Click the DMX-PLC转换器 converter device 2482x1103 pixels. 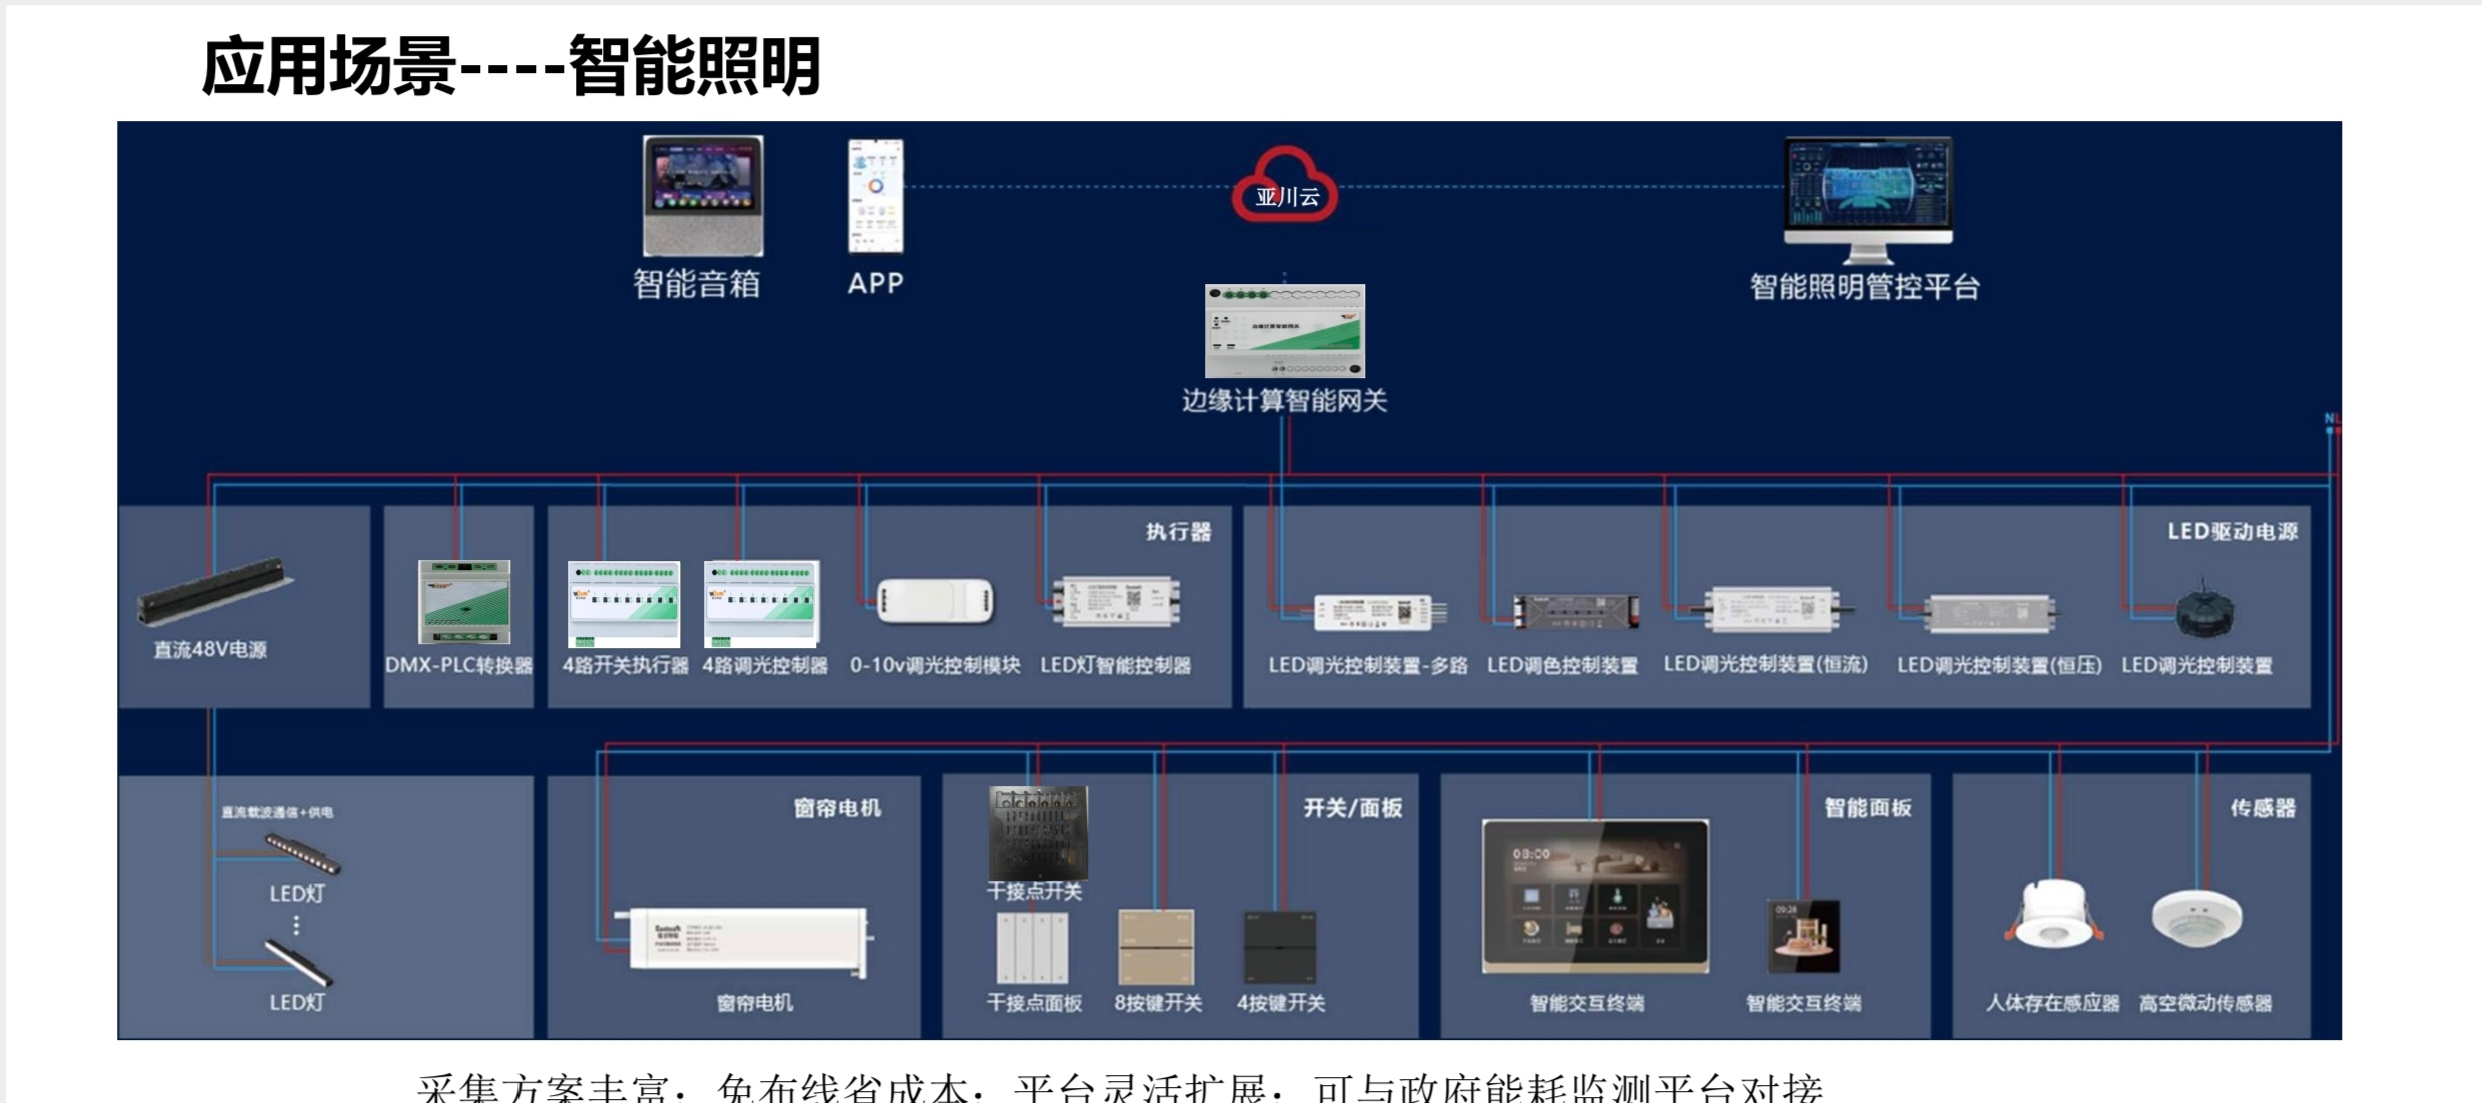pos(463,602)
